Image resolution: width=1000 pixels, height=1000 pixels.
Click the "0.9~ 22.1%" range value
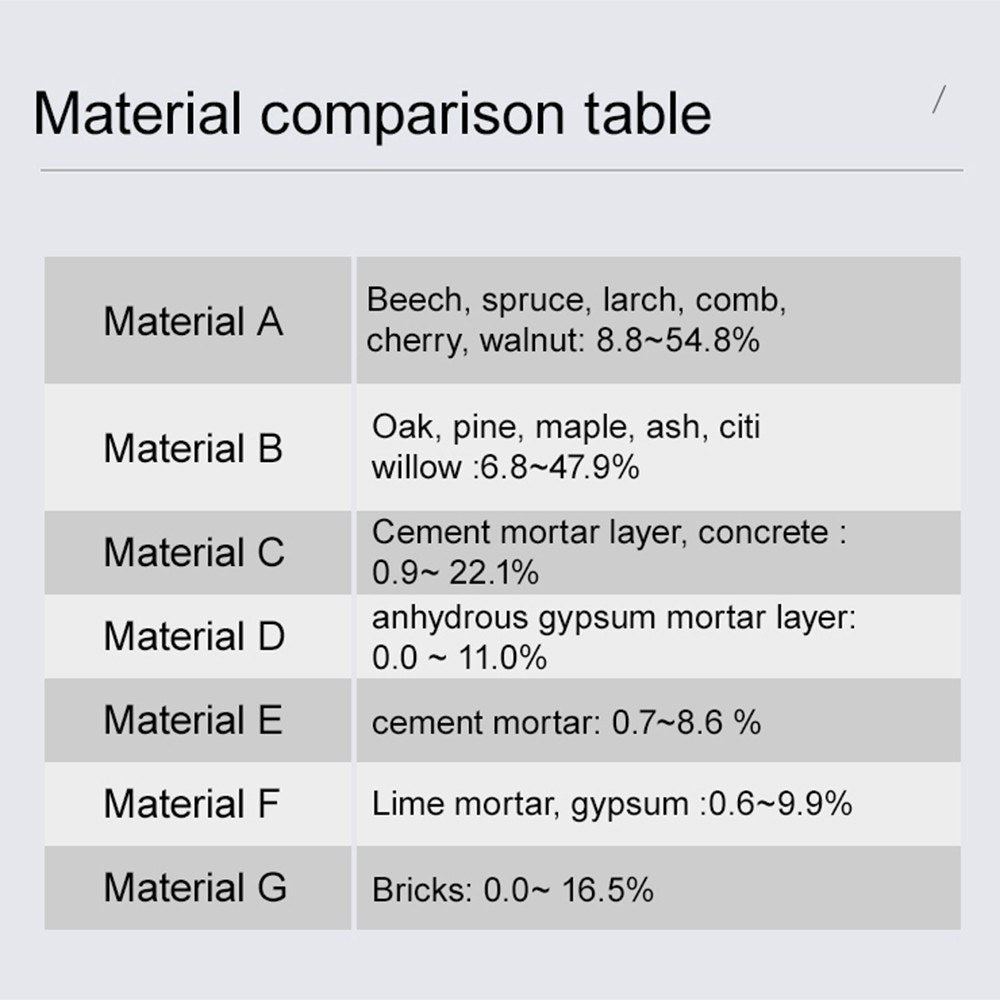(455, 573)
